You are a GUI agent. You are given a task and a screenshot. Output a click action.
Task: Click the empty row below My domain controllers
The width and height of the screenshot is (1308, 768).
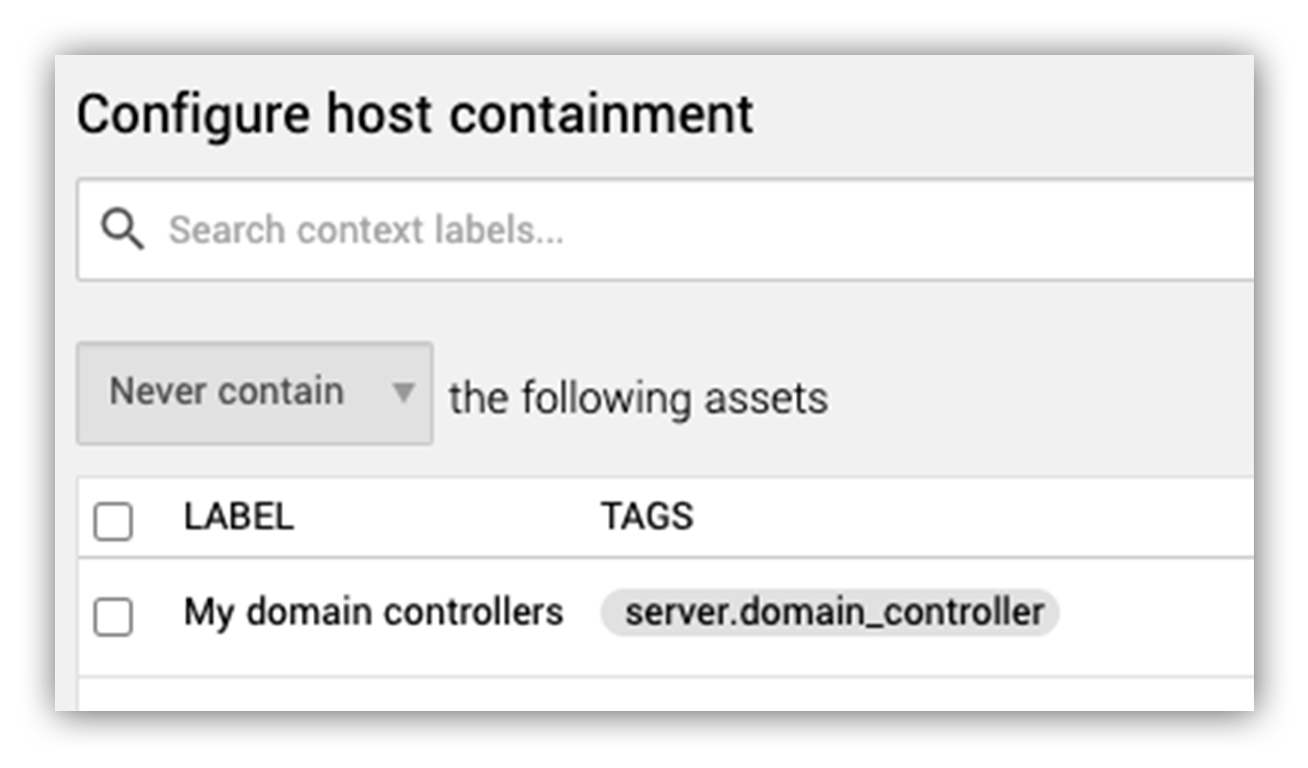point(665,694)
